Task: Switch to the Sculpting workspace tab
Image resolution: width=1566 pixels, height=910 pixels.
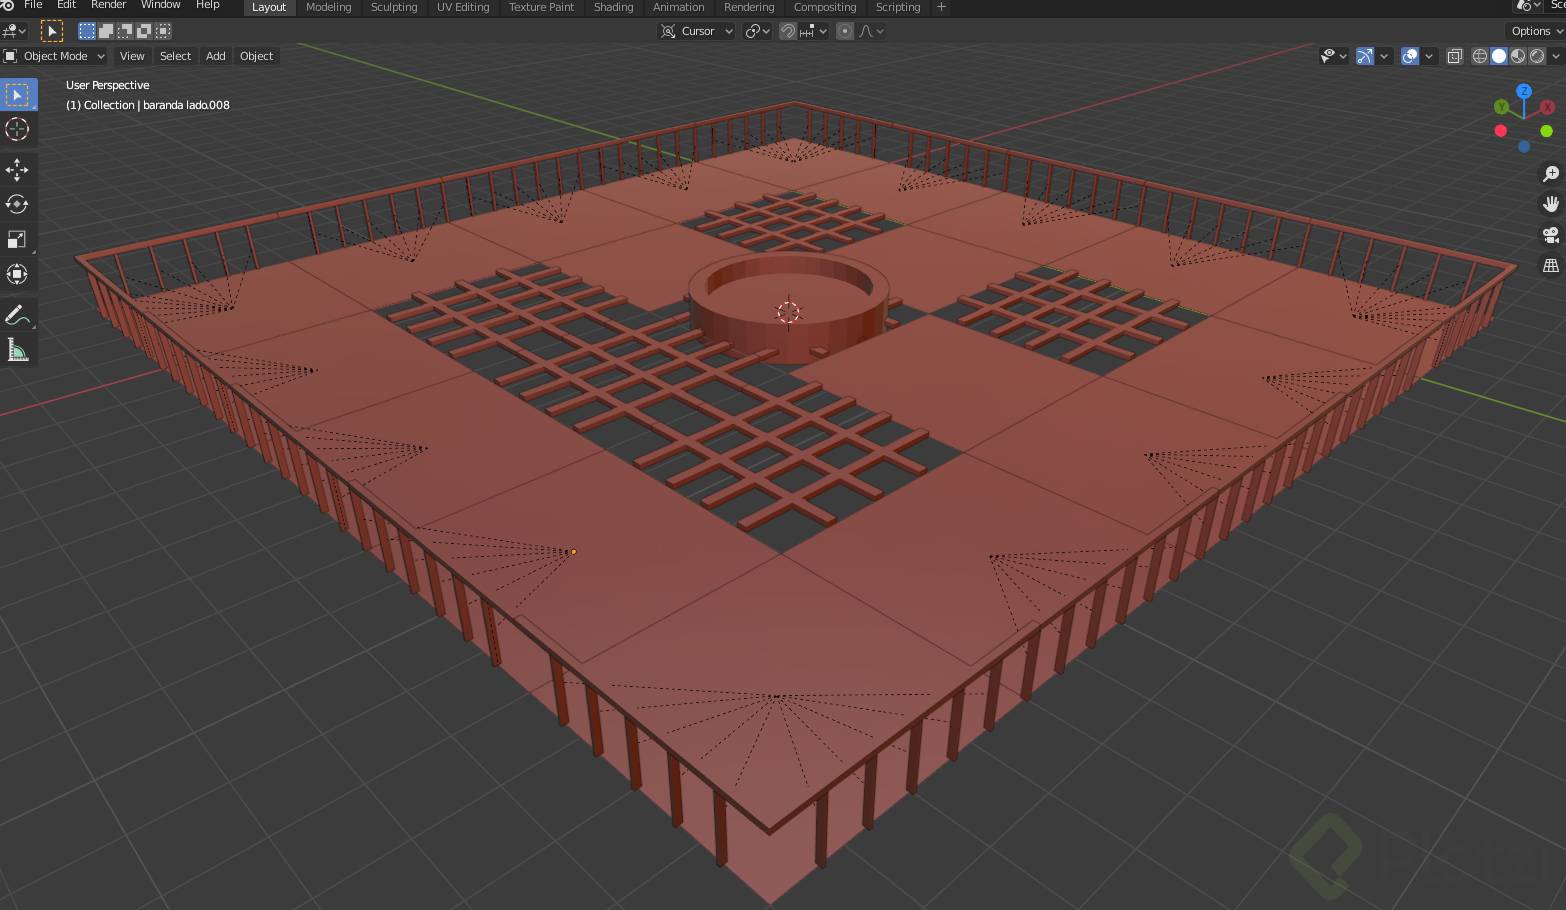Action: tap(394, 7)
